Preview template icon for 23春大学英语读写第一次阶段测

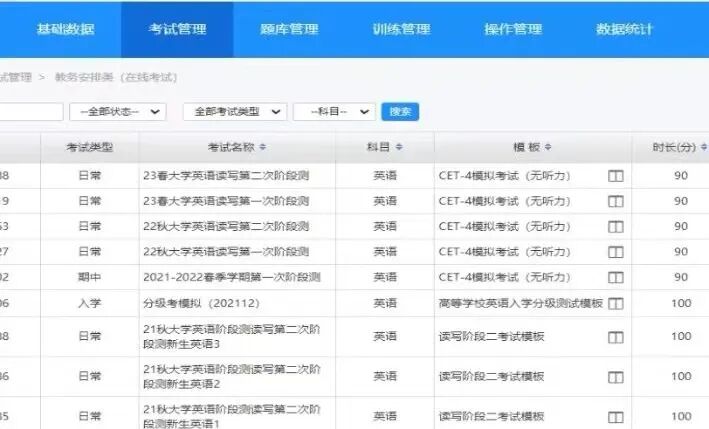point(615,201)
